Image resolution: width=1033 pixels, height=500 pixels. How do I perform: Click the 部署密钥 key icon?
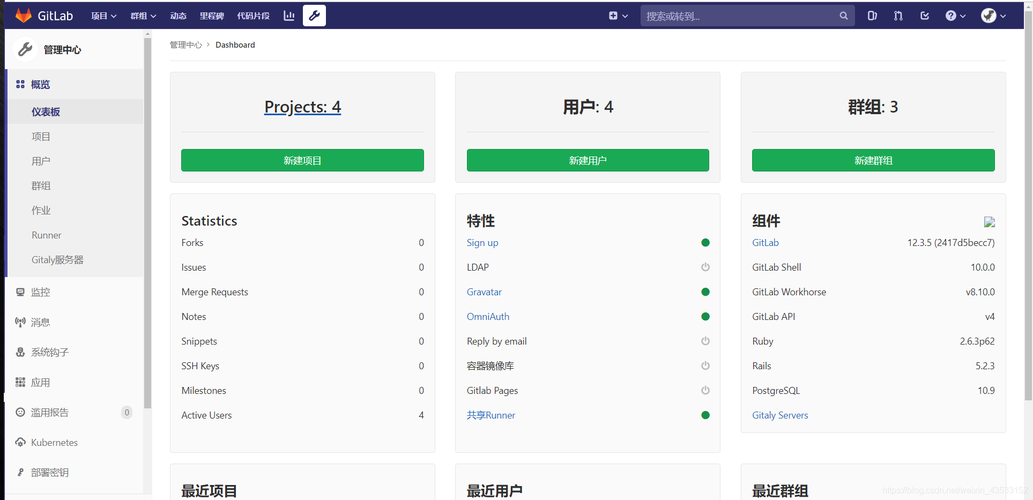click(20, 472)
